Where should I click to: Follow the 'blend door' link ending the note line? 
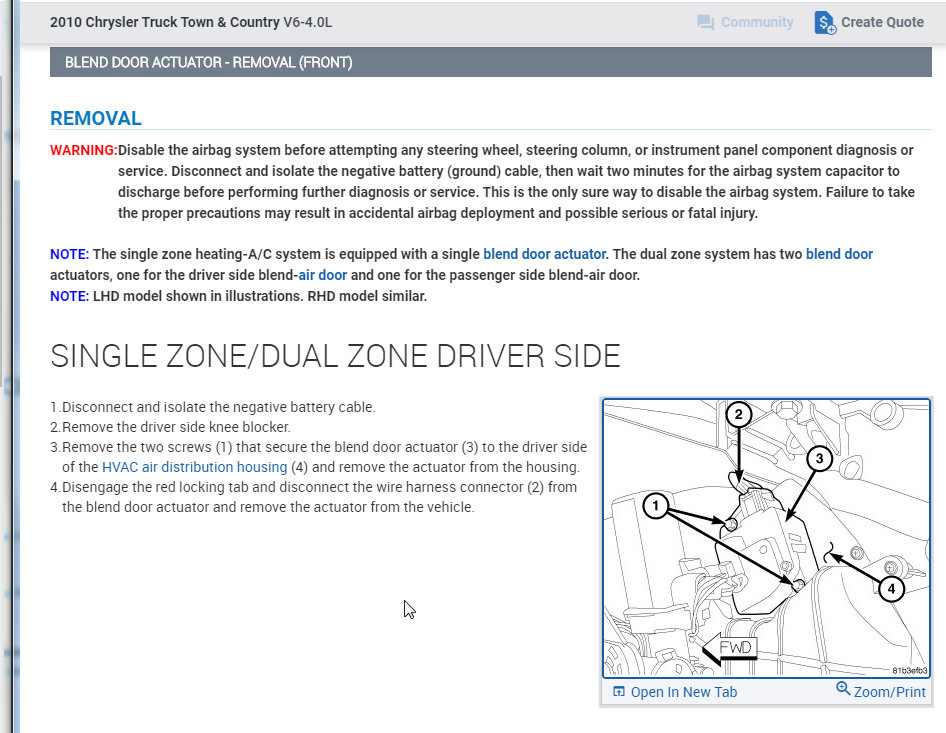pos(839,254)
